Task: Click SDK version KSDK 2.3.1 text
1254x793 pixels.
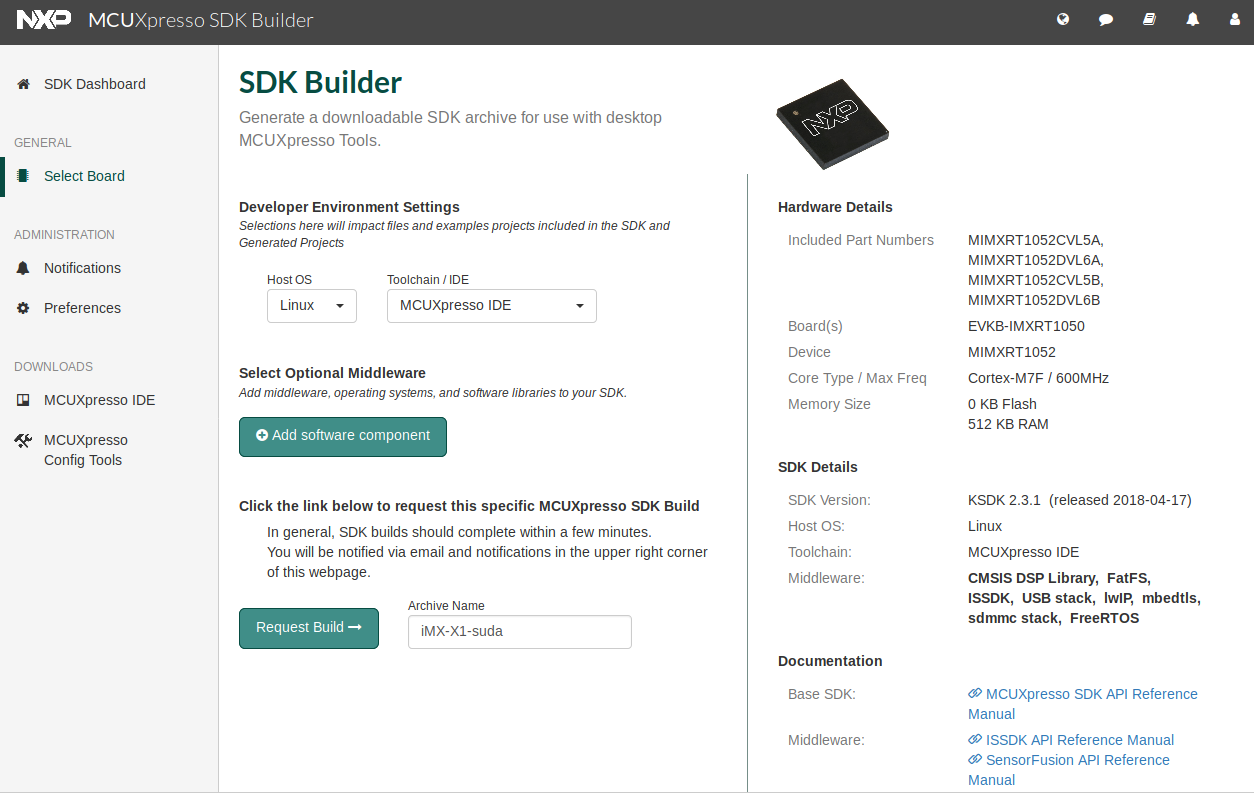Action: 1006,500
